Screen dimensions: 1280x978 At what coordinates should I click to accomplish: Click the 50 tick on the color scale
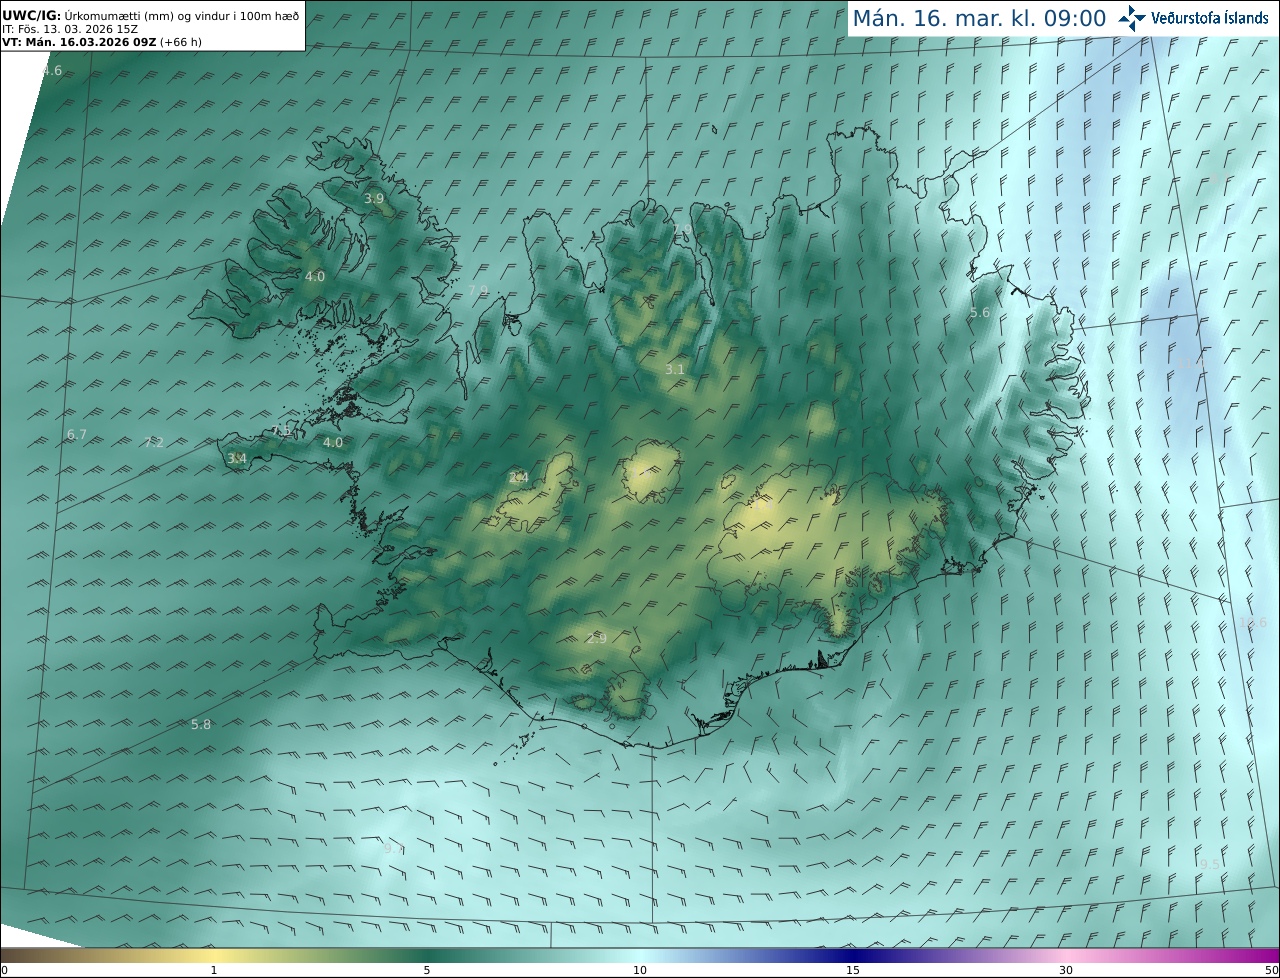pyautogui.click(x=1271, y=970)
